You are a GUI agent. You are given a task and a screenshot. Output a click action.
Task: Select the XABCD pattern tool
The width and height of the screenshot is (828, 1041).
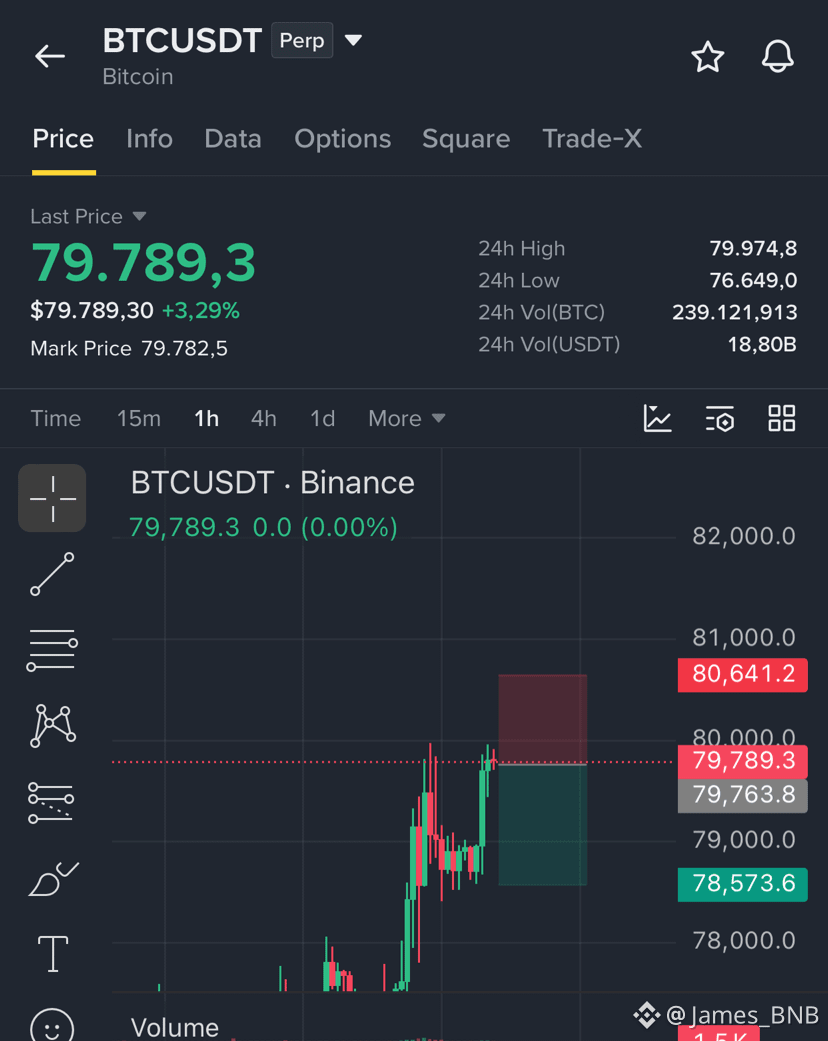click(x=52, y=726)
